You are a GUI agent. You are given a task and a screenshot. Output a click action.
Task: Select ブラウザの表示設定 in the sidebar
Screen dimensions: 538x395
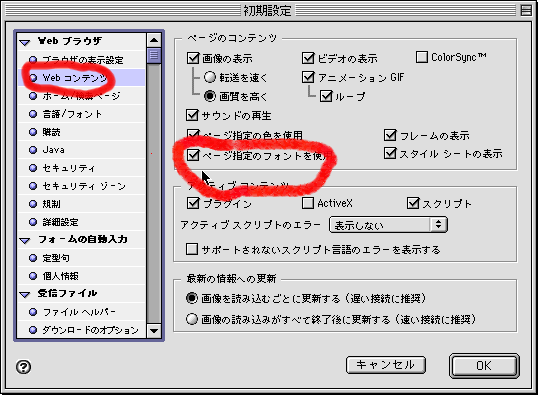pyautogui.click(x=81, y=60)
